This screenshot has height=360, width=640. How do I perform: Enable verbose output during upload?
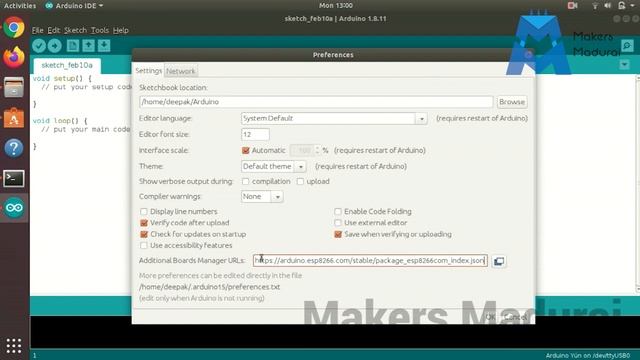click(300, 181)
